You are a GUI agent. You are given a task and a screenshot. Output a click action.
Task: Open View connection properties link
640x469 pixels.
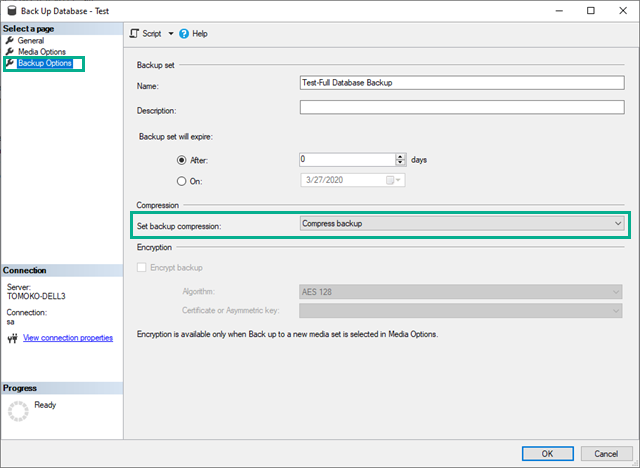(x=68, y=338)
